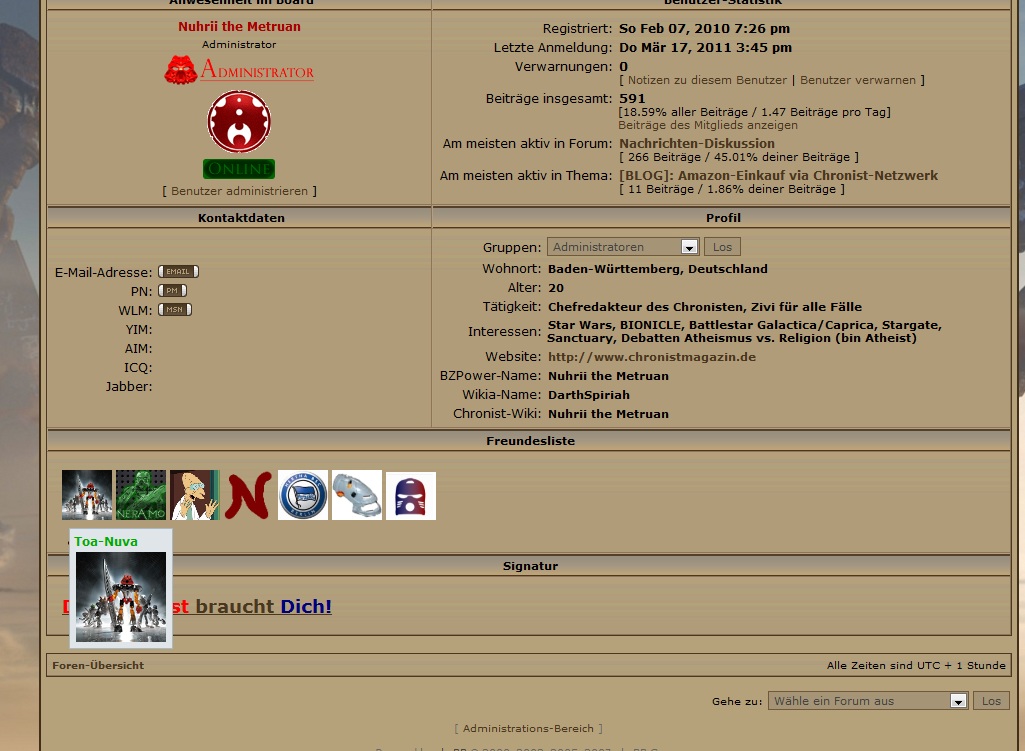Click the MSN icon next to WLM

[x=175, y=310]
